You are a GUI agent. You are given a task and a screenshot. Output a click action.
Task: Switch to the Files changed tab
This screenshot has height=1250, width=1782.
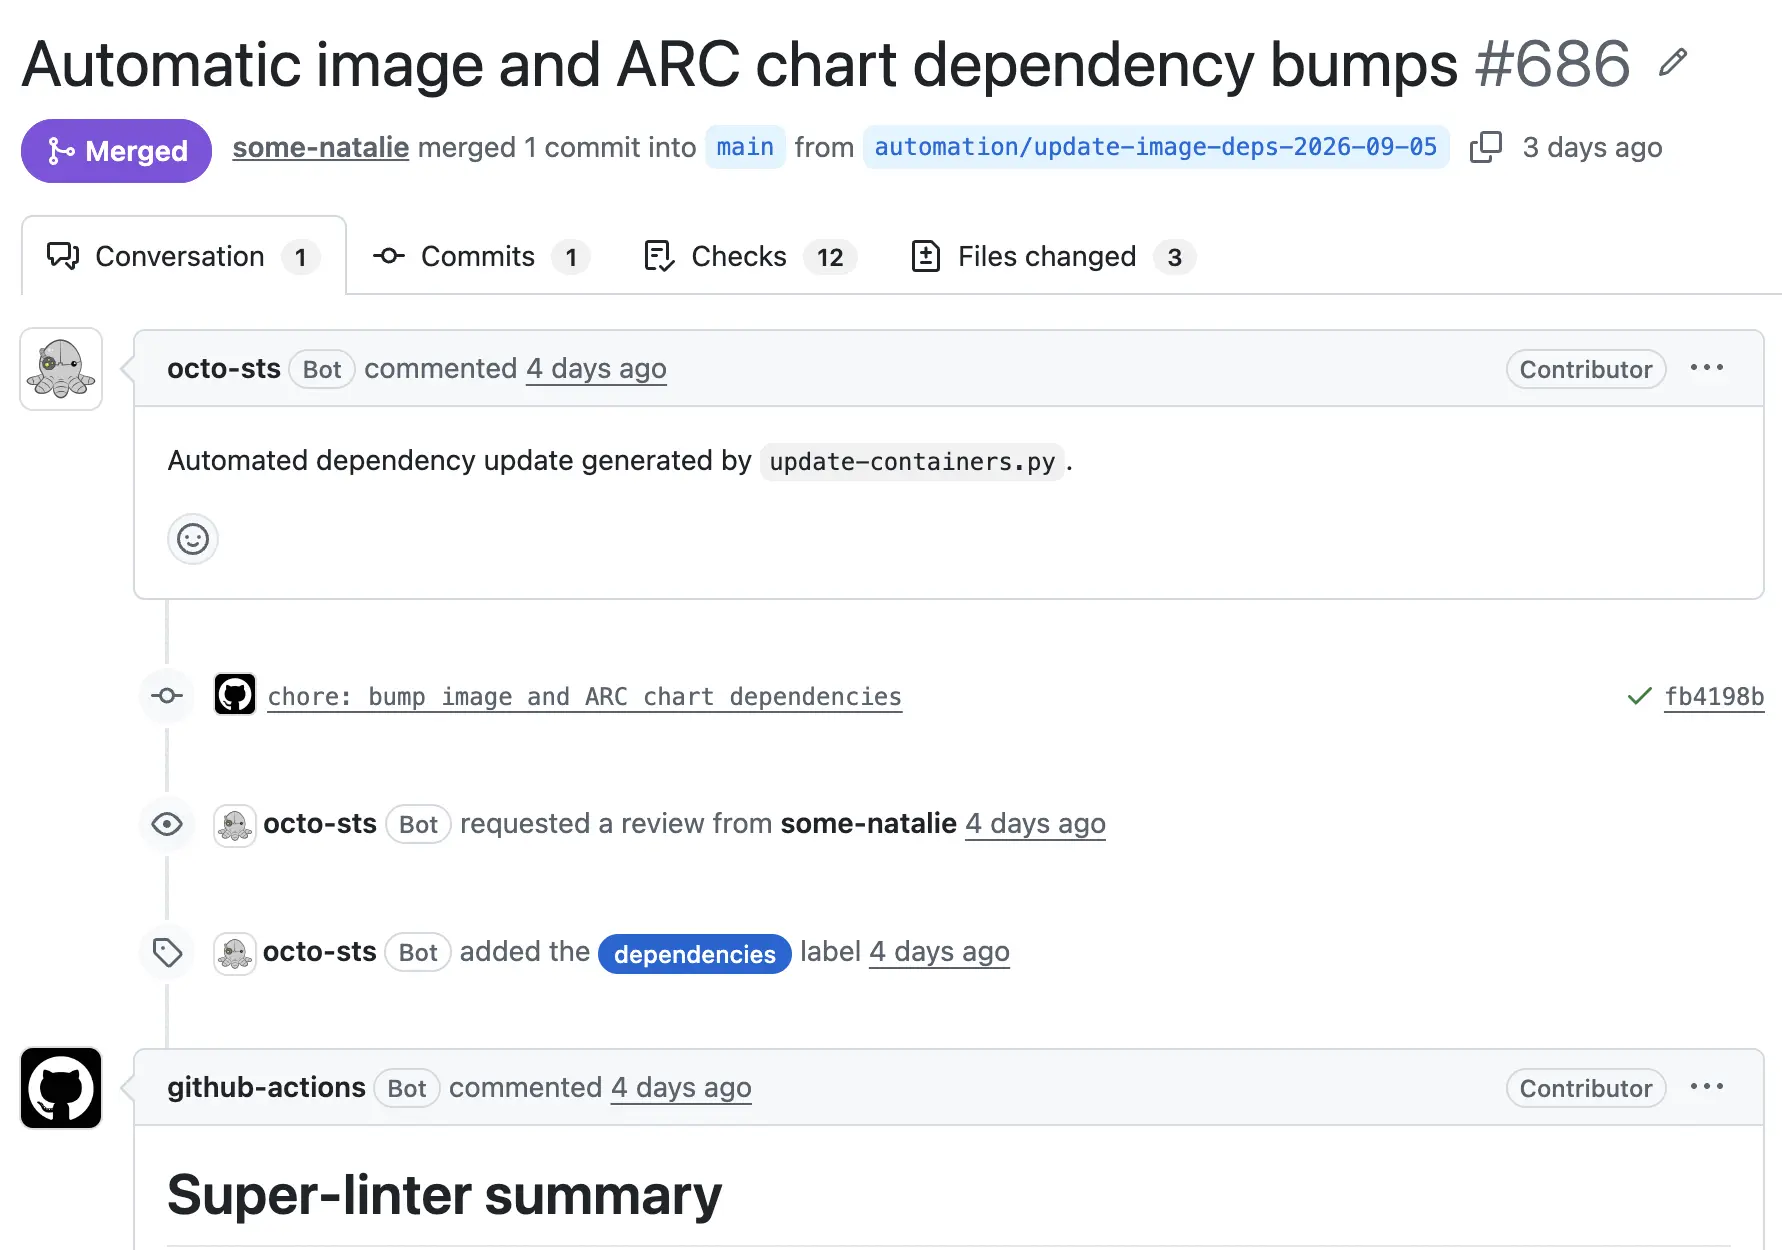click(1053, 257)
